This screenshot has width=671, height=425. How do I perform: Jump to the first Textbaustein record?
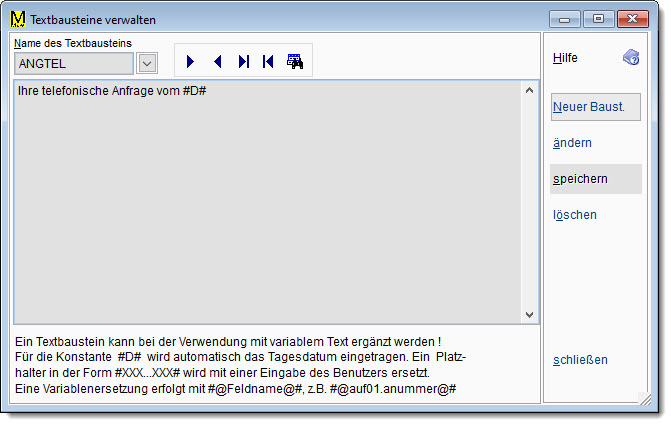pos(268,62)
